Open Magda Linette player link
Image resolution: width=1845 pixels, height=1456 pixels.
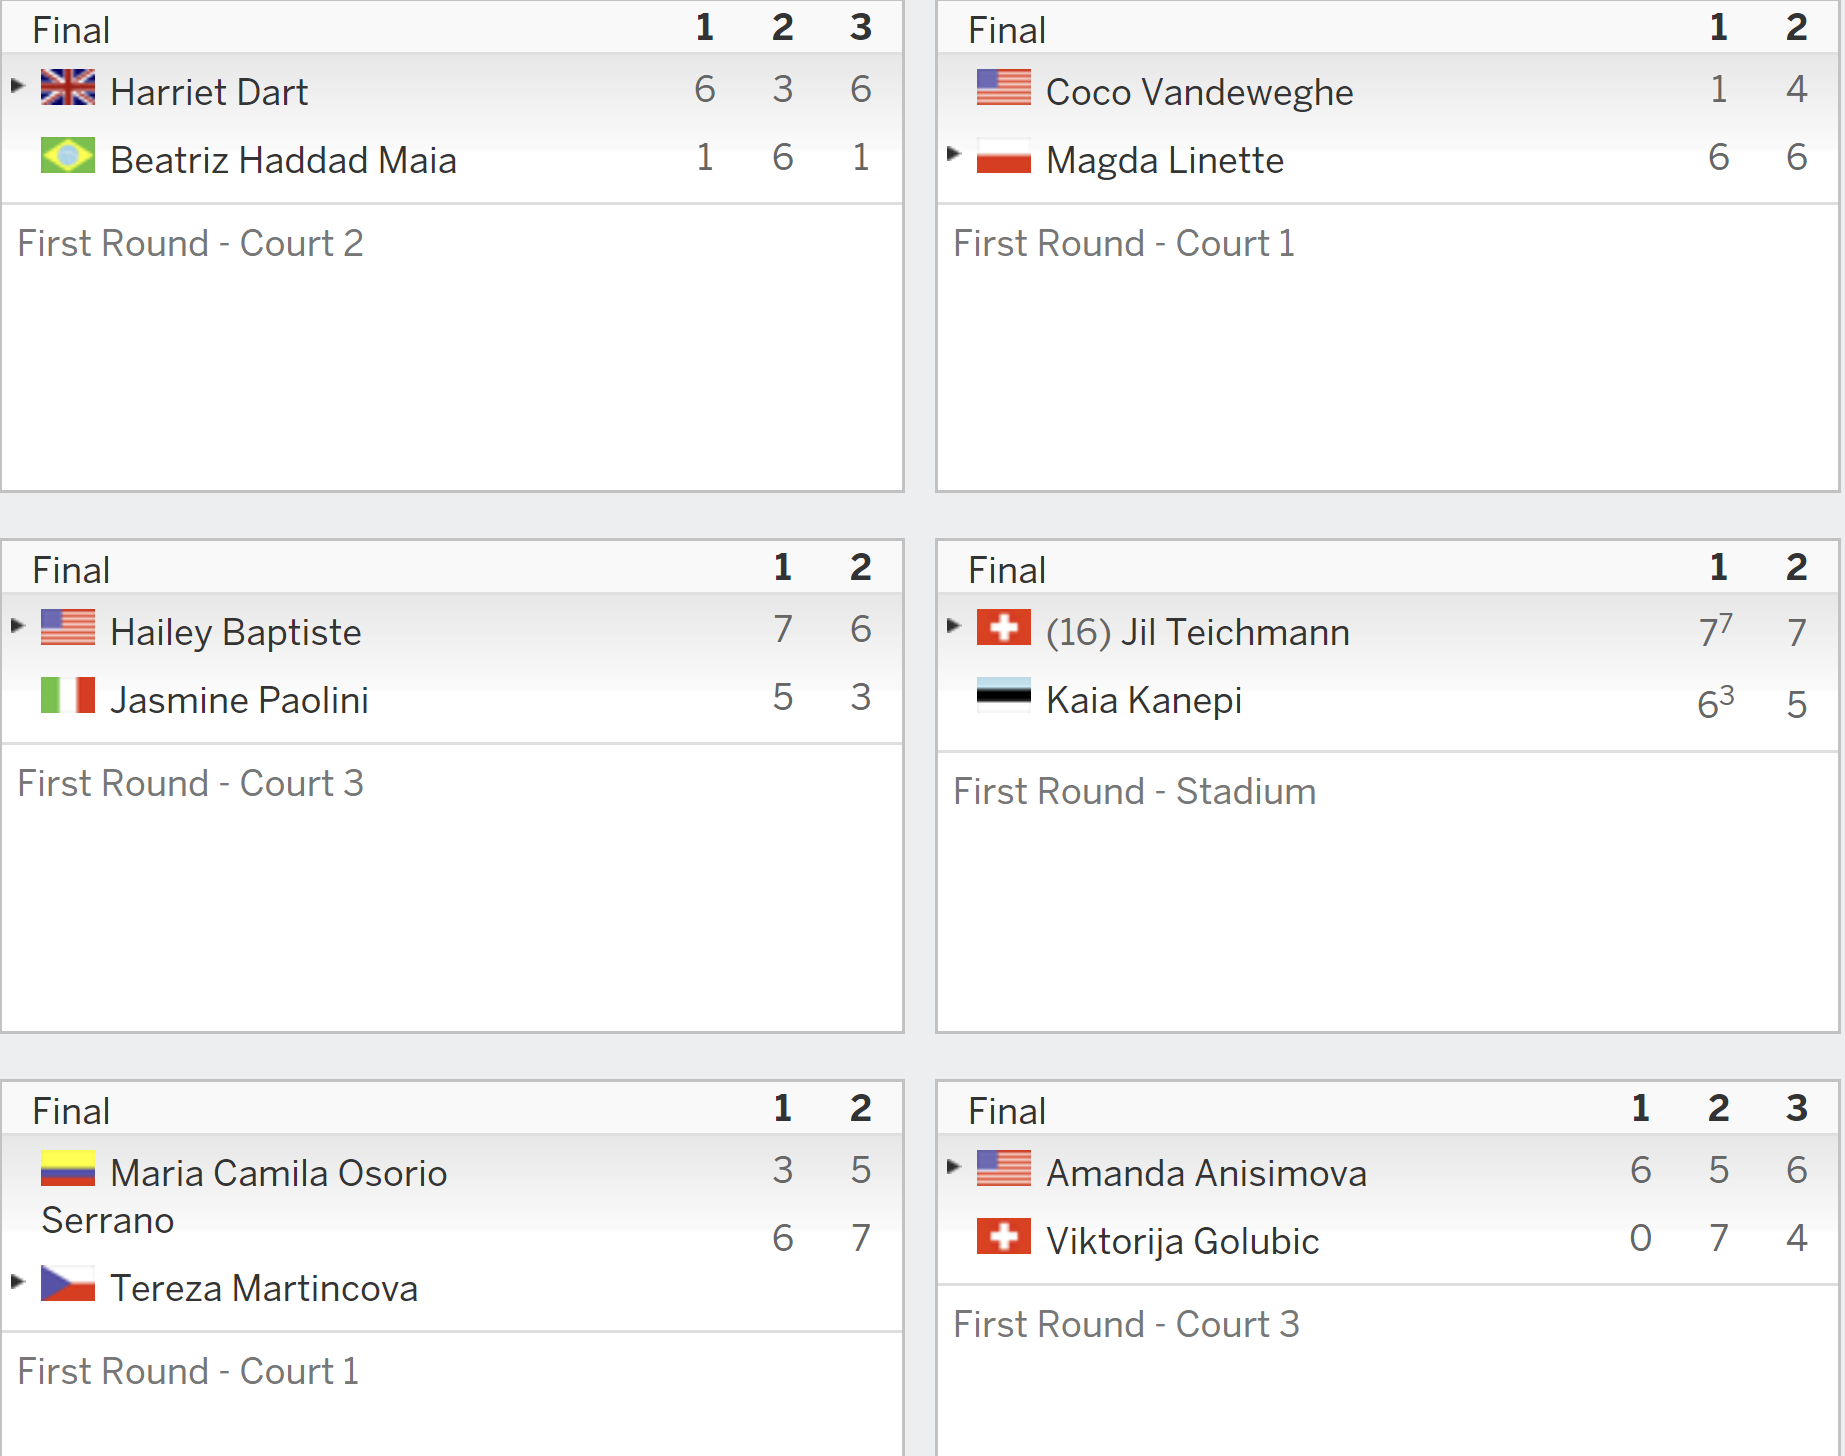pos(1165,160)
